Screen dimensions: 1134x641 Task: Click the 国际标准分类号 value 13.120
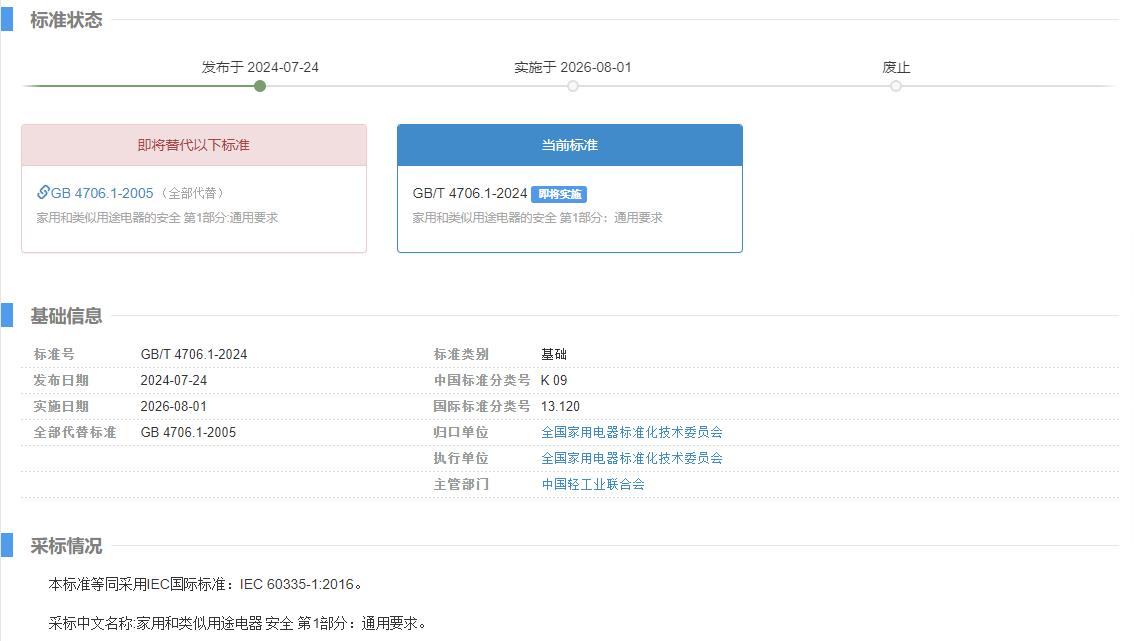point(560,407)
